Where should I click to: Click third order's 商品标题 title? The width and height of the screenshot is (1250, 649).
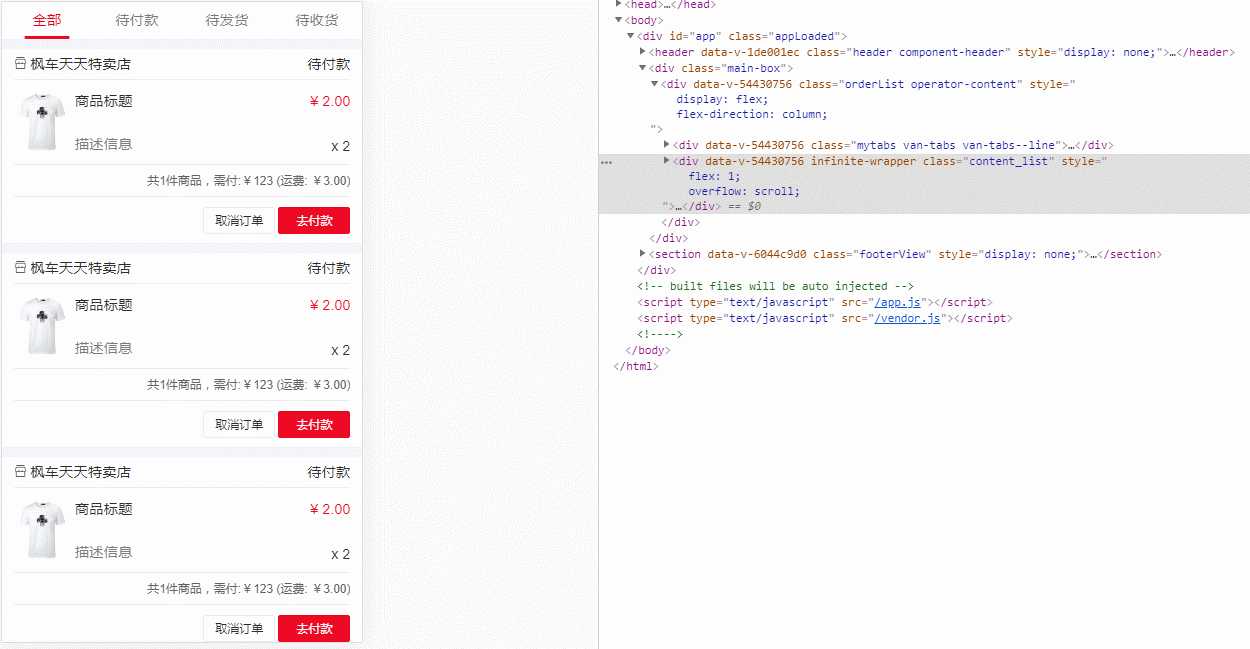pyautogui.click(x=104, y=509)
